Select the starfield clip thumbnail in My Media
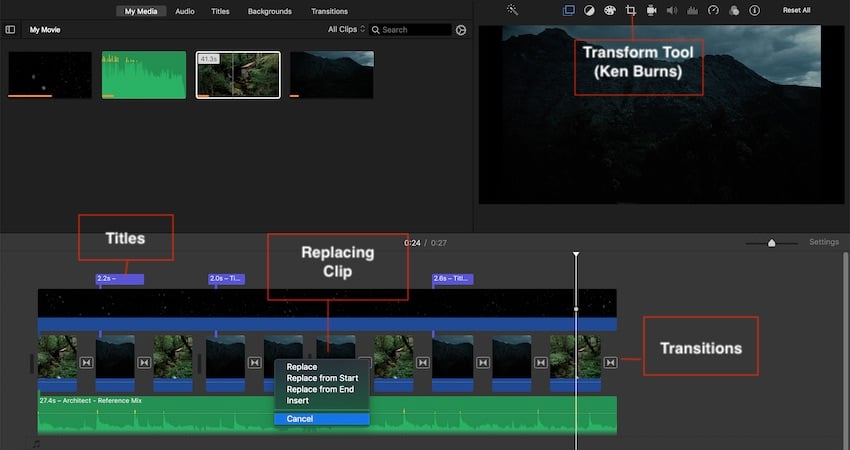This screenshot has width=850, height=450. [x=50, y=75]
